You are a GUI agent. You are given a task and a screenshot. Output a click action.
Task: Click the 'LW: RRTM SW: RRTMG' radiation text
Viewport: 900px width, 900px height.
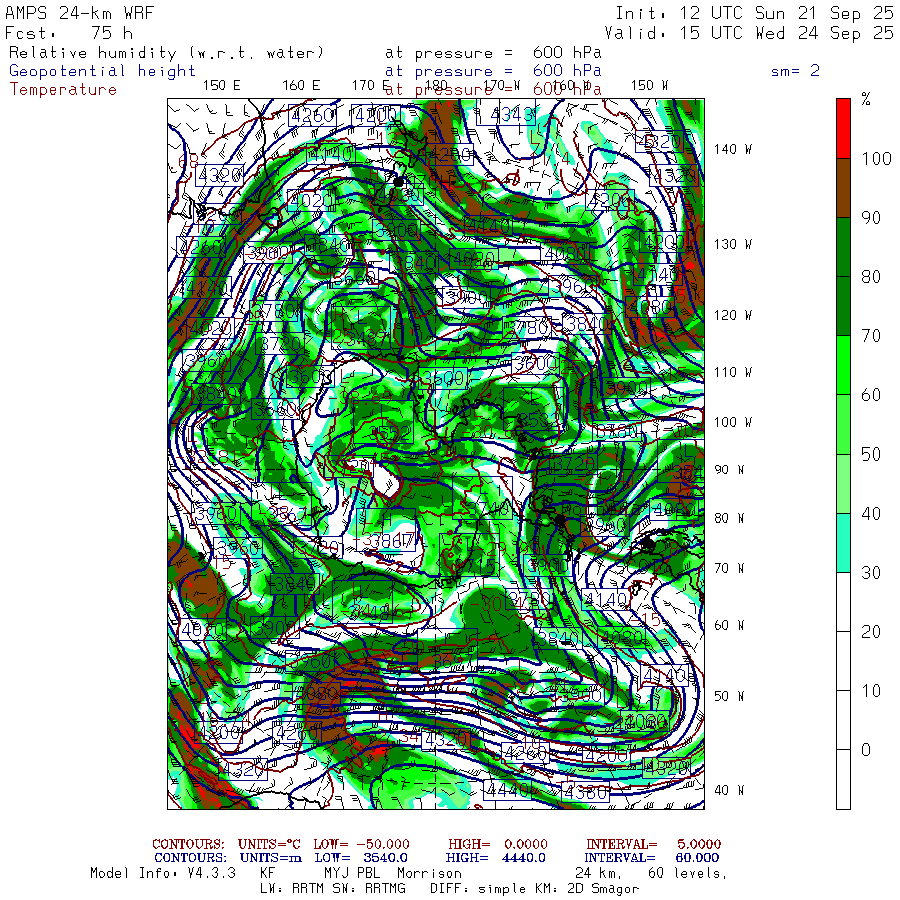point(333,889)
